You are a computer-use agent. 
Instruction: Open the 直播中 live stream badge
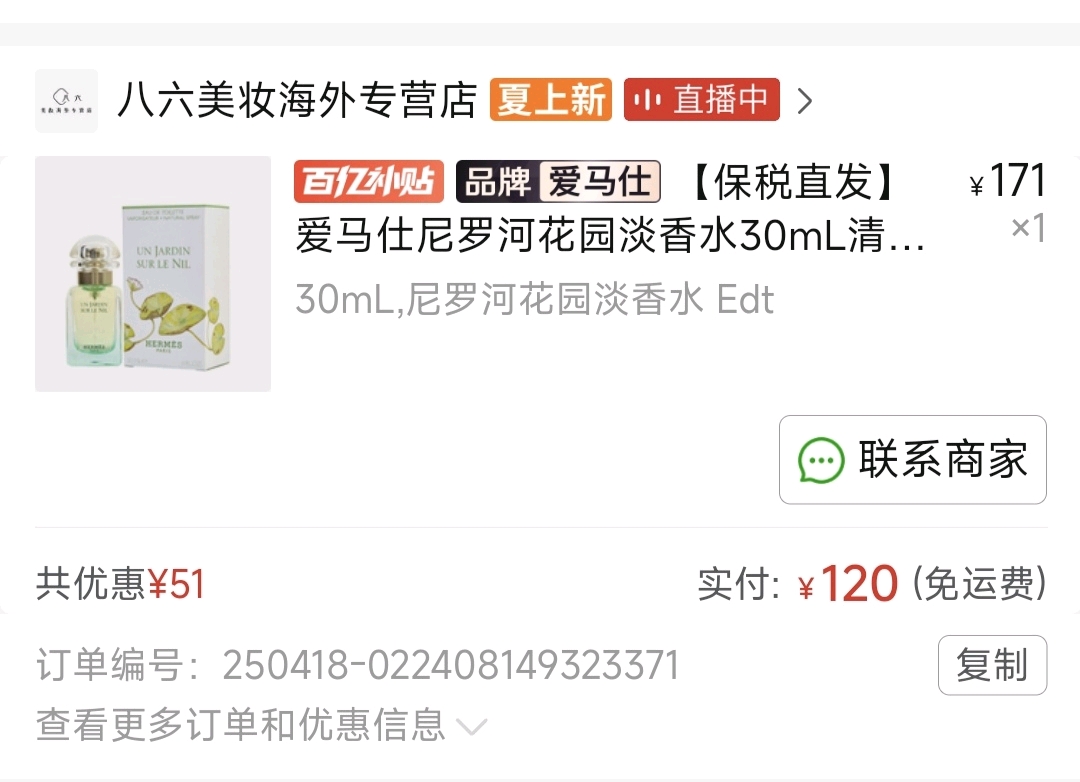702,100
